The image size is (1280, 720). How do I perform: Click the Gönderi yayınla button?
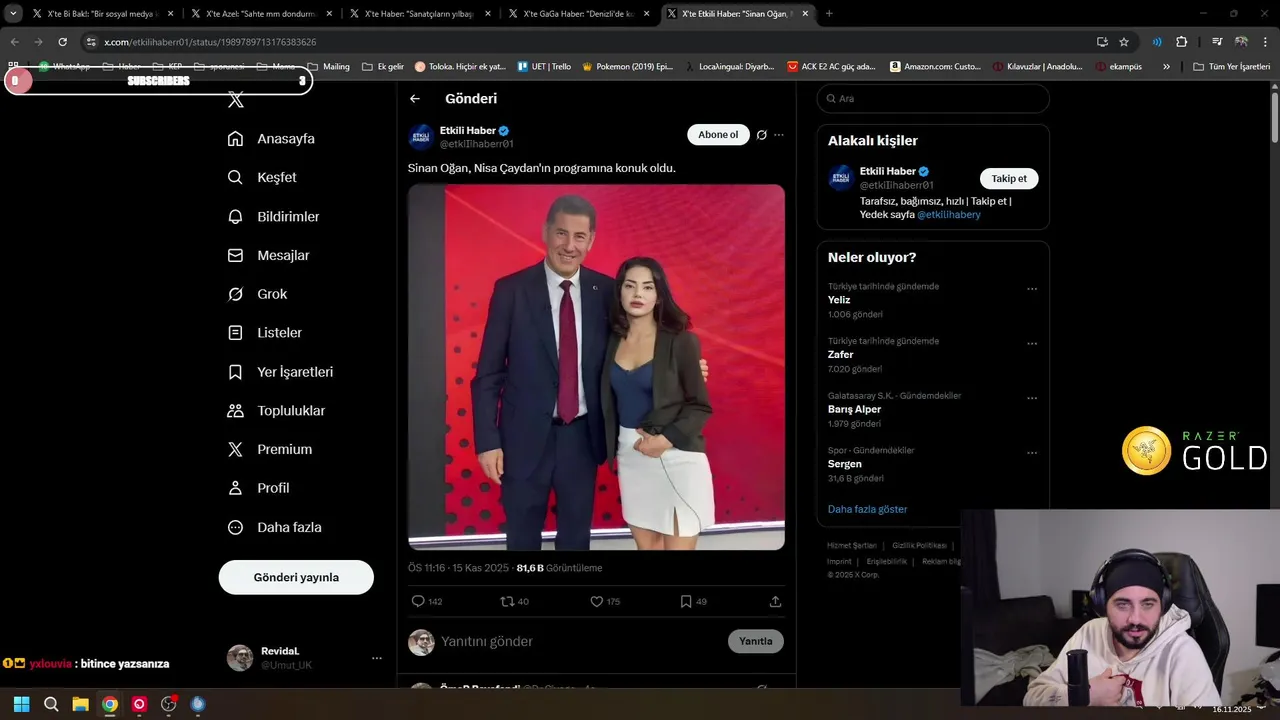(x=296, y=577)
